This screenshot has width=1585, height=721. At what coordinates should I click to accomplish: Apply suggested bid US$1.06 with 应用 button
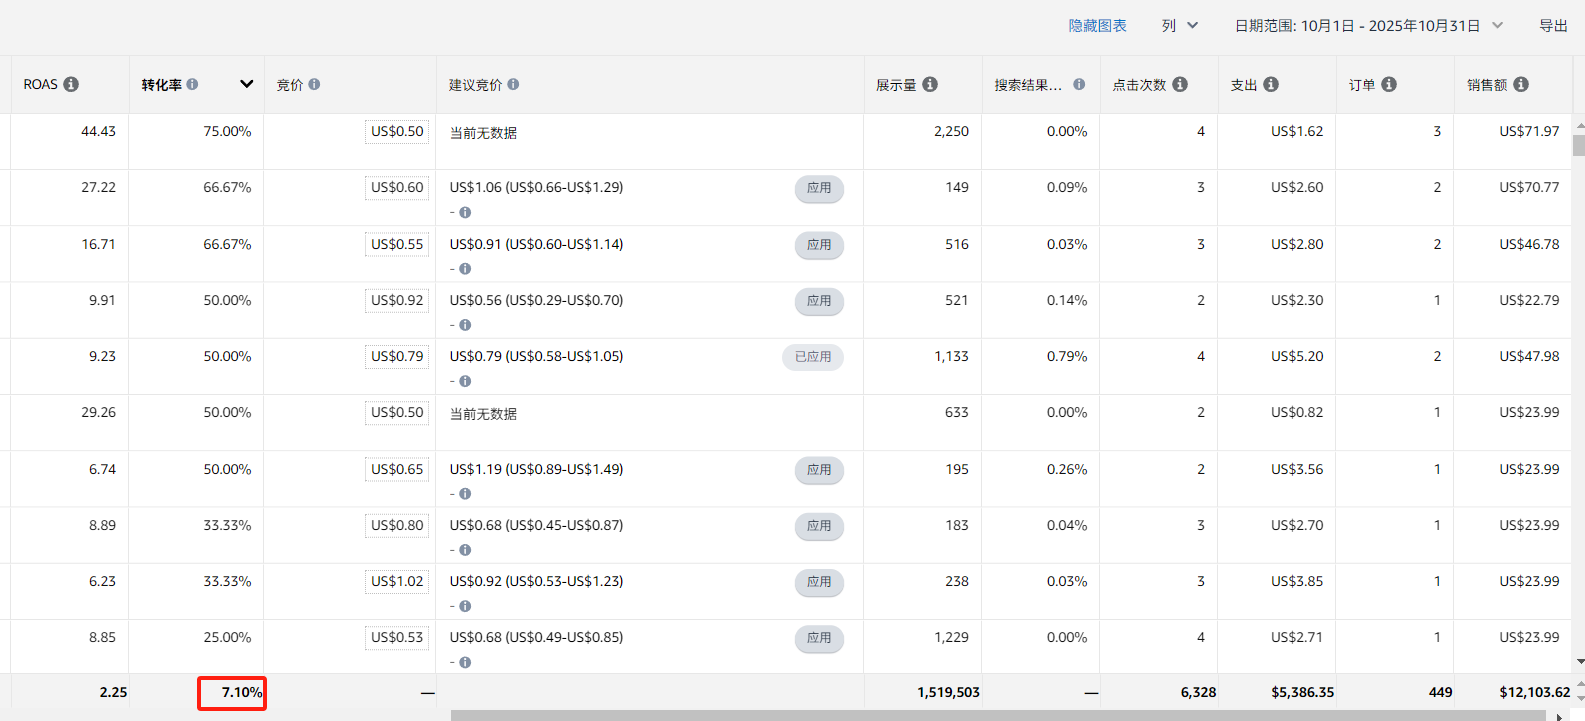click(819, 188)
